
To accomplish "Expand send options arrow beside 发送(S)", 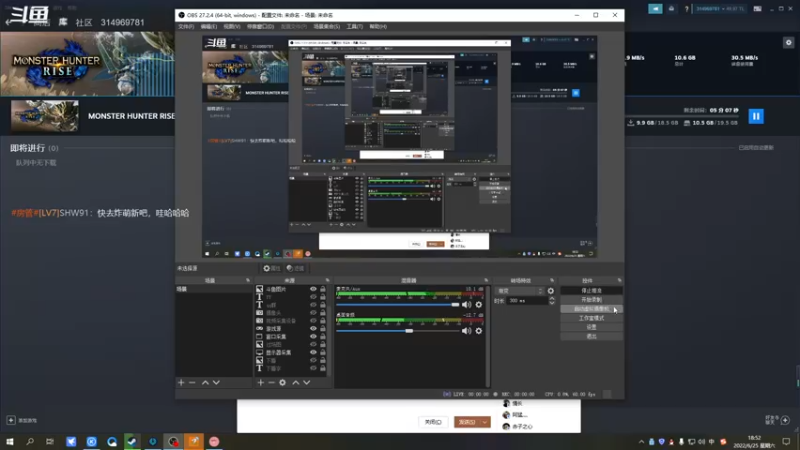I will pyautogui.click(x=485, y=422).
